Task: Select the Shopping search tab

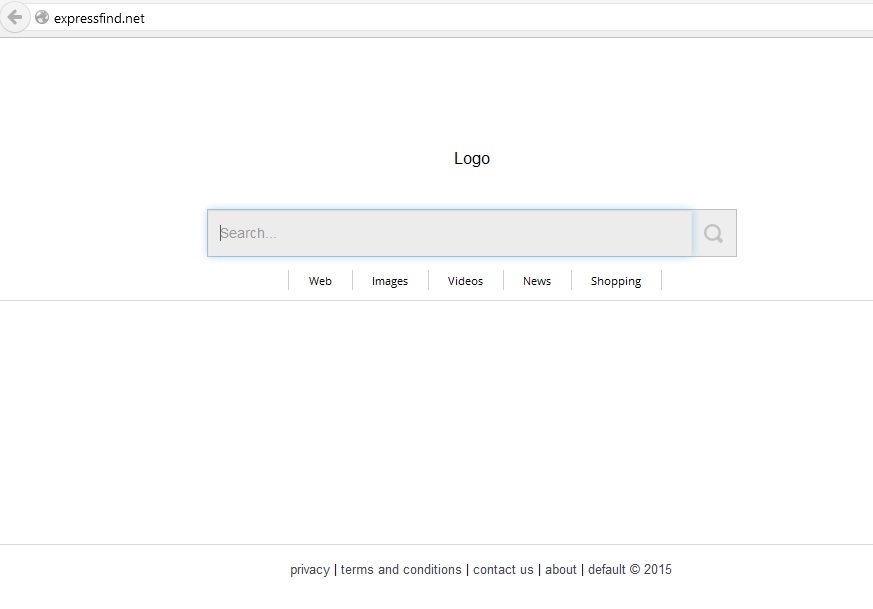Action: click(616, 281)
